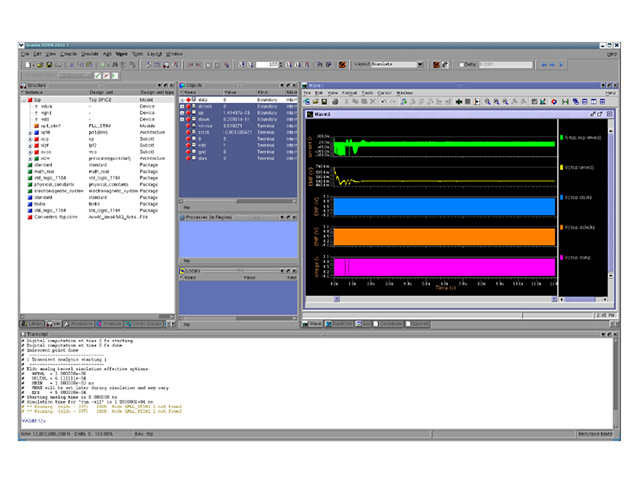Image resolution: width=640 pixels, height=480 pixels.
Task: Click the green checkmark icon in the toolbar
Action: (99, 75)
